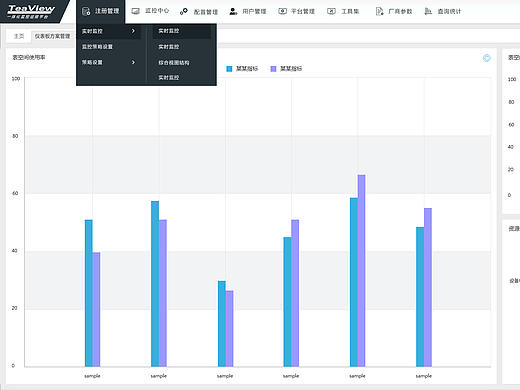Image resolution: width=520 pixels, height=390 pixels.
Task: Click the tallest purple bar in the chart
Action: (x=361, y=271)
